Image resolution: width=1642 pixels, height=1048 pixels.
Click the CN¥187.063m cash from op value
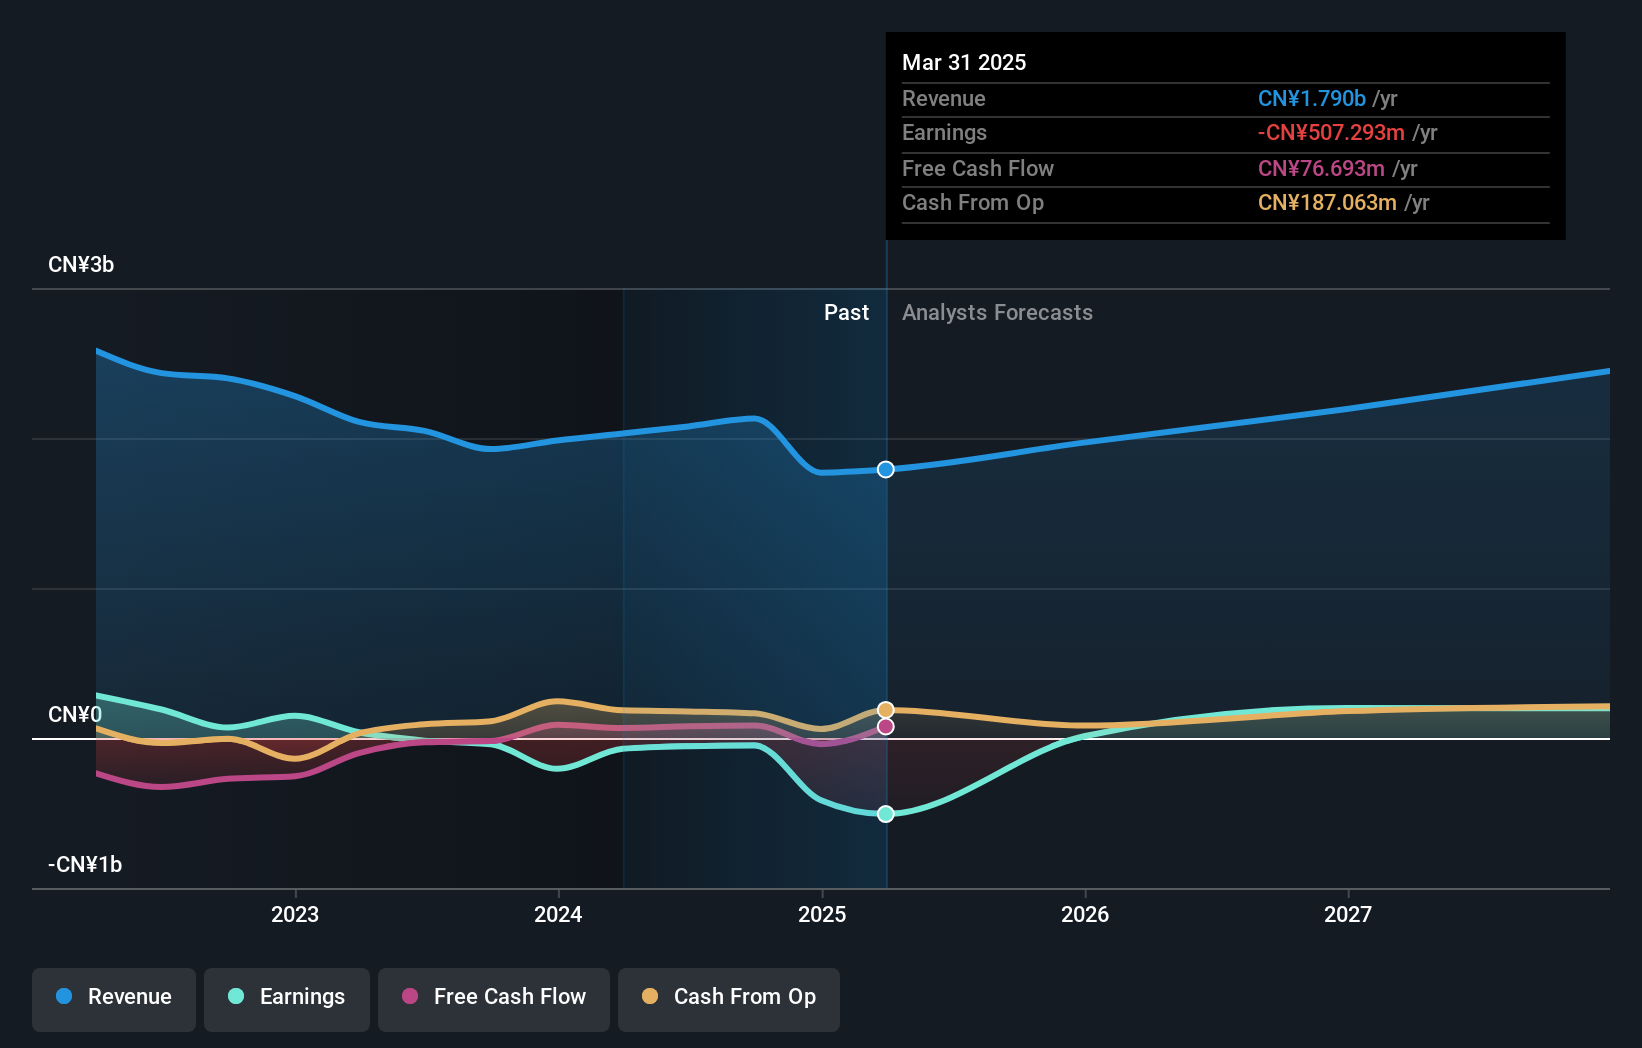[x=1327, y=203]
